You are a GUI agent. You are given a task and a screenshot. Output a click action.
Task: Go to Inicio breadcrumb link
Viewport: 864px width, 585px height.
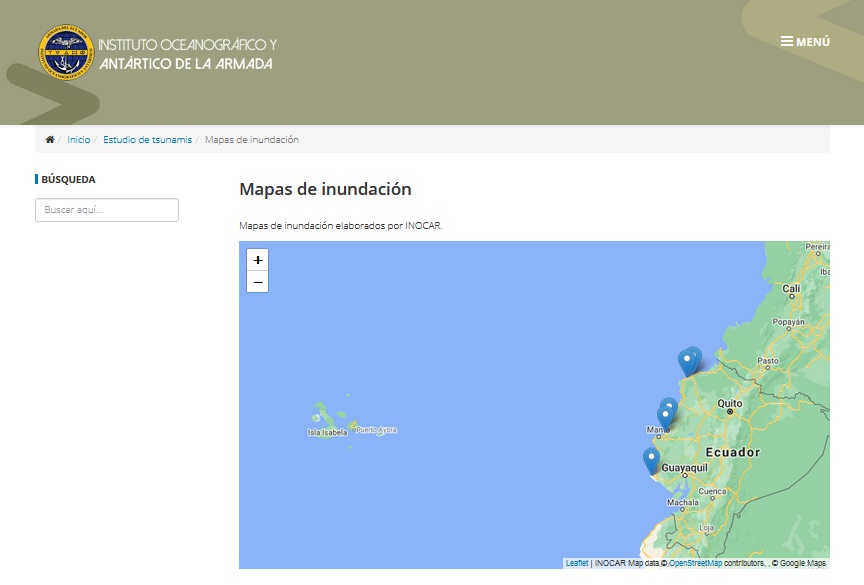pyautogui.click(x=79, y=139)
